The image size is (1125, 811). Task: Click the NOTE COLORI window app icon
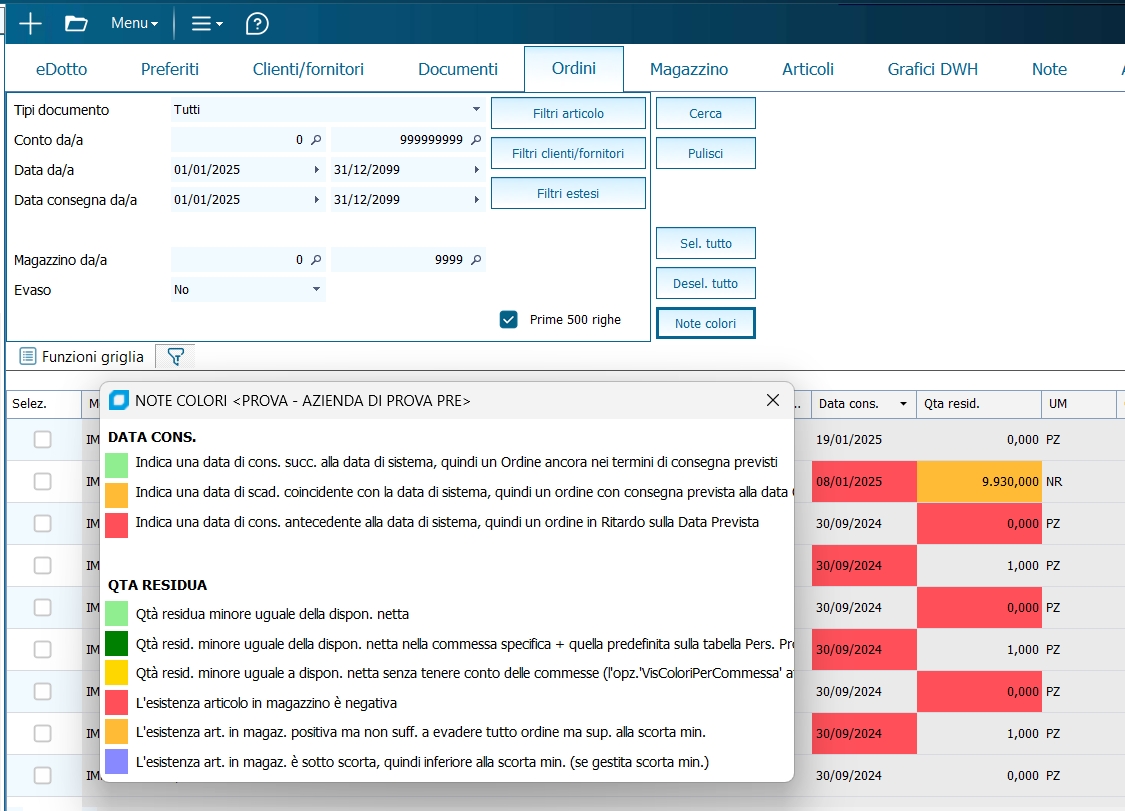118,400
